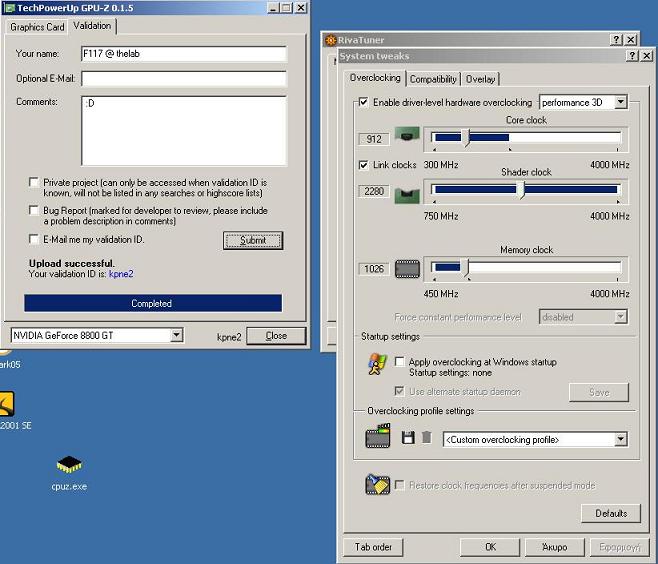The height and width of the screenshot is (564, 658).
Task: Click the disabled Εφαρμογή apply button
Action: [619, 547]
